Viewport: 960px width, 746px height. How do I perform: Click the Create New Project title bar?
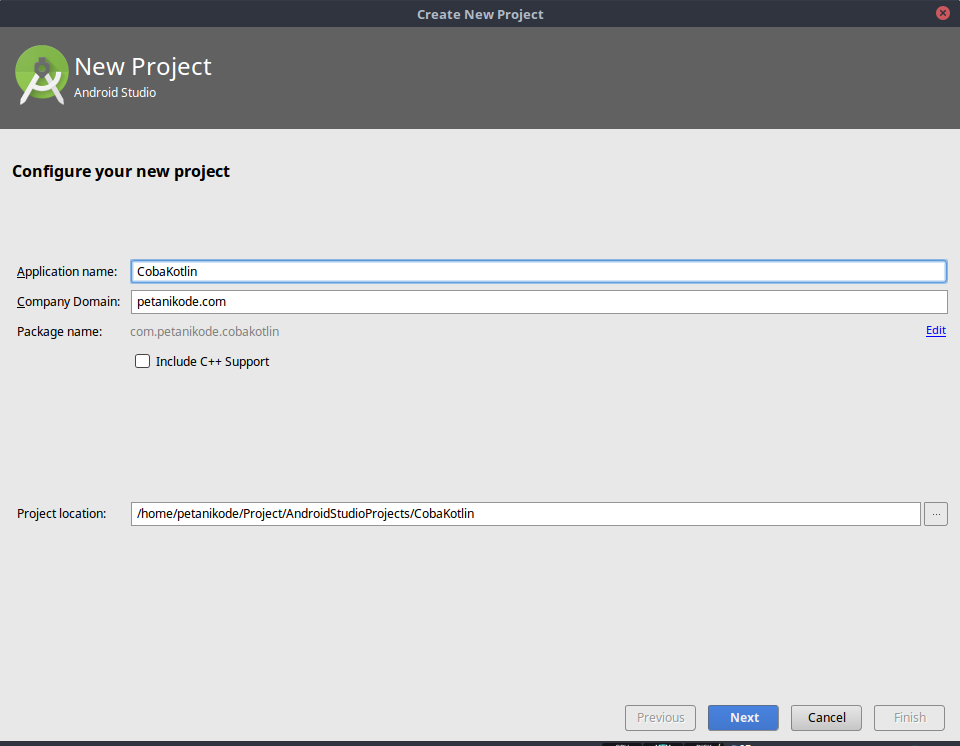480,13
